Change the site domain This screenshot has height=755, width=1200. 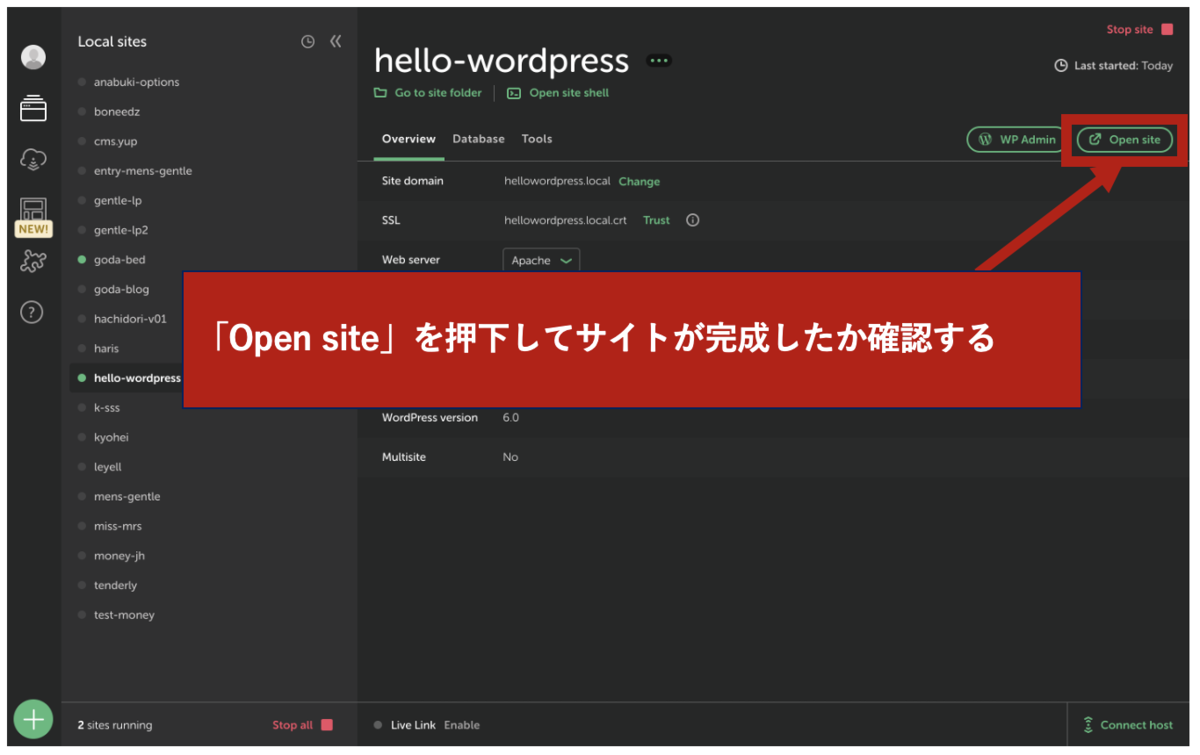(639, 181)
